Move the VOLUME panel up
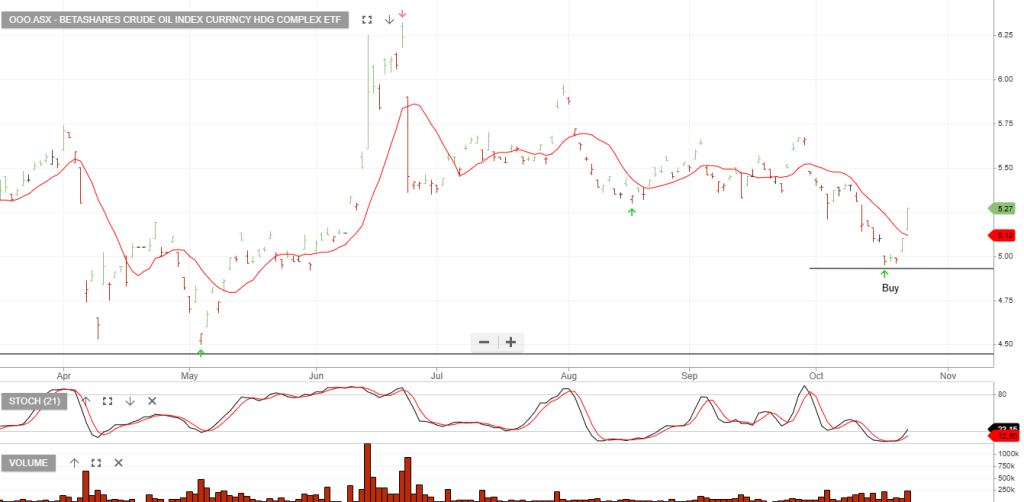The image size is (1024, 502). coord(74,463)
